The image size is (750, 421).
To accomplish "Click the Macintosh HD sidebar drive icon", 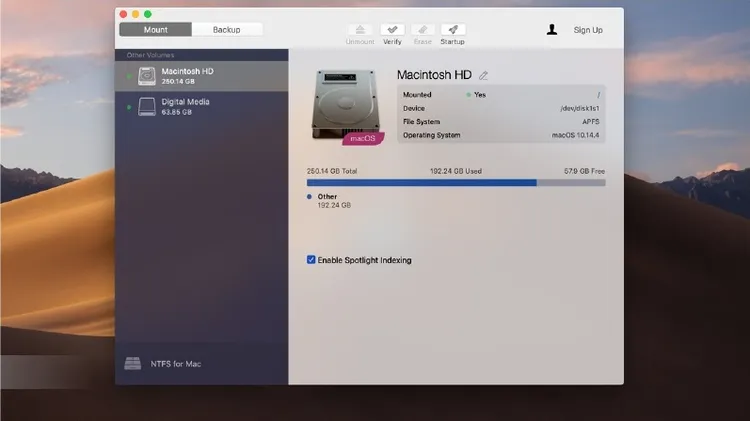I will [147, 76].
